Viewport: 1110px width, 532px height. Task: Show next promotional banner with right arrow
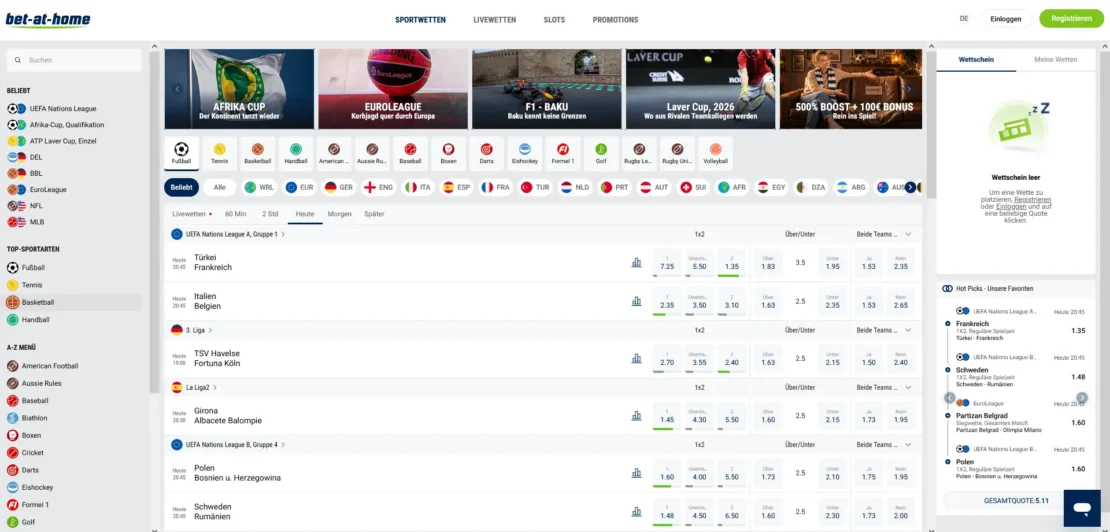pos(908,89)
